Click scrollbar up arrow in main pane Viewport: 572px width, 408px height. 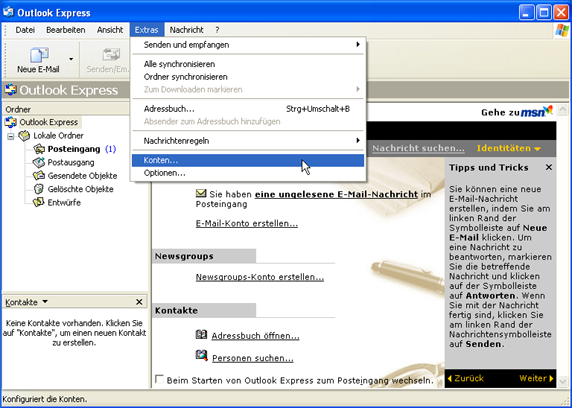(563, 109)
